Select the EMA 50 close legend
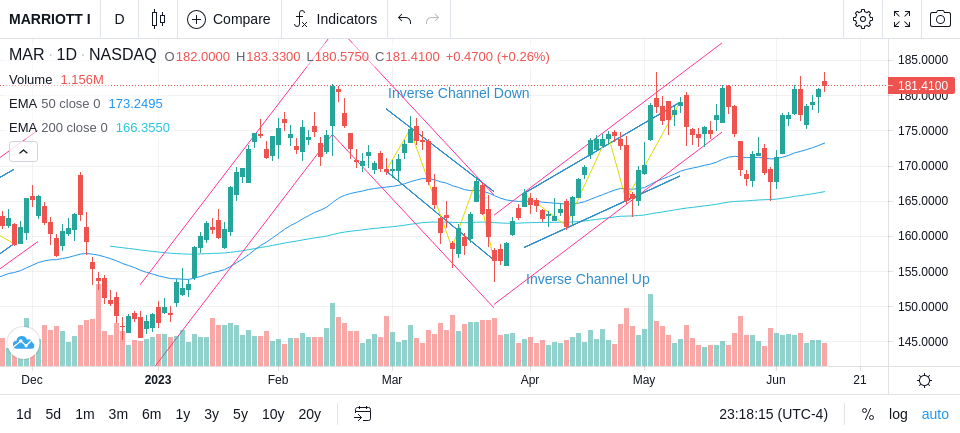The height and width of the screenshot is (433, 960). [x=54, y=104]
